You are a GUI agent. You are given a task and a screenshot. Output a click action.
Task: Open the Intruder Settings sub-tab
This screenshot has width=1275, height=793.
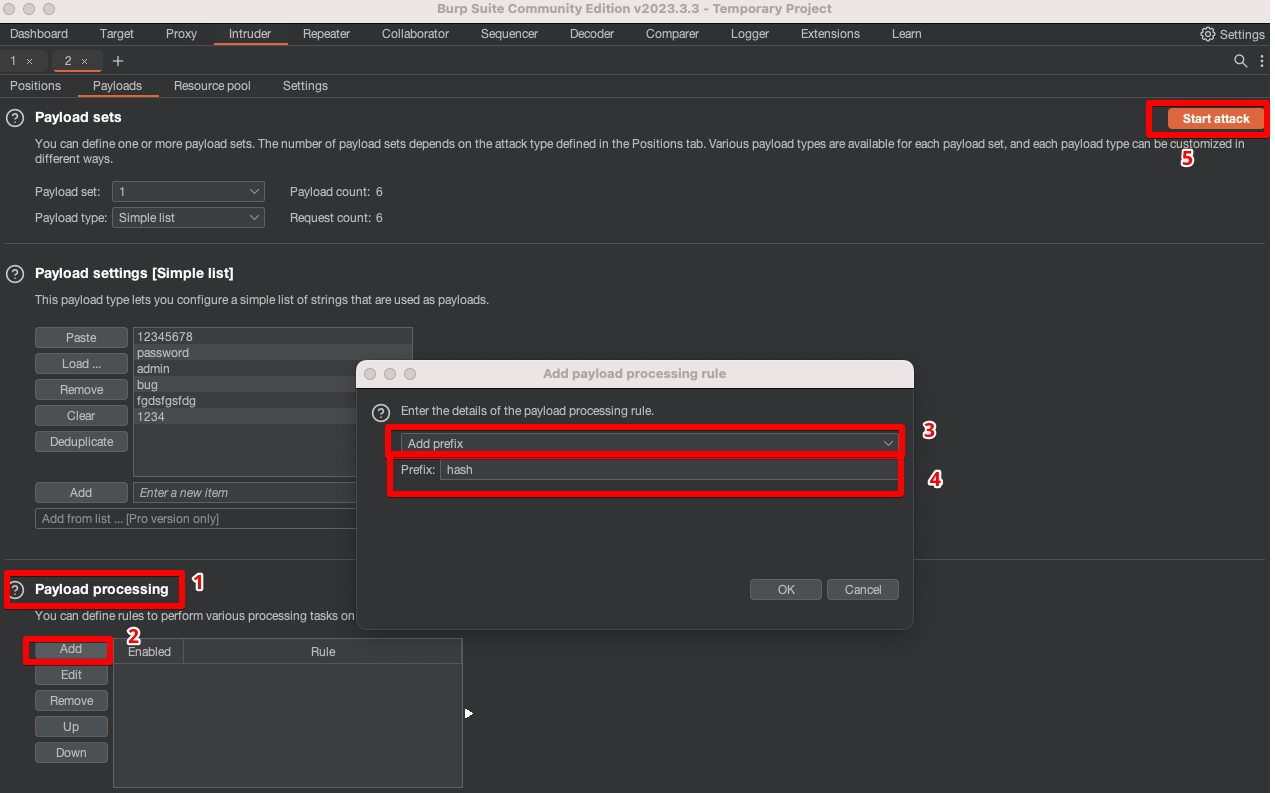305,86
